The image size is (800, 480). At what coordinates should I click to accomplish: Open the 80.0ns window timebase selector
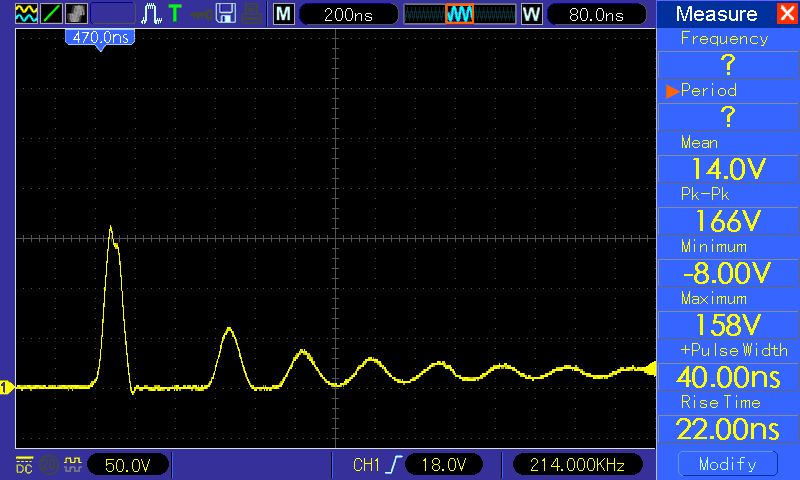pyautogui.click(x=596, y=14)
